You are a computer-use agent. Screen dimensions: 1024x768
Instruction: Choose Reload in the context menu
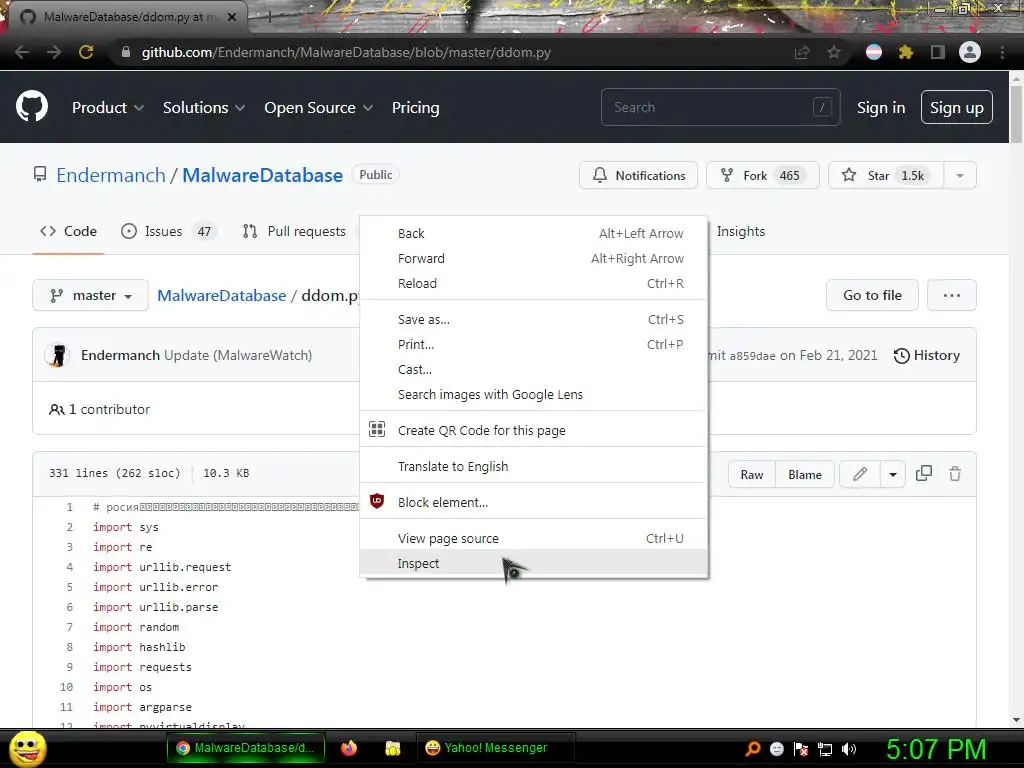click(534, 283)
